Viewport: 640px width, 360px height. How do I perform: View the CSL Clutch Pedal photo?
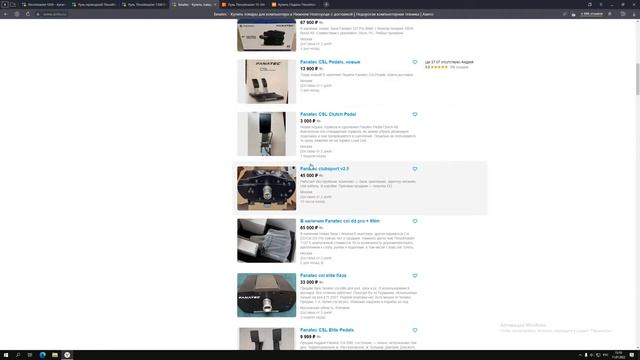(267, 134)
